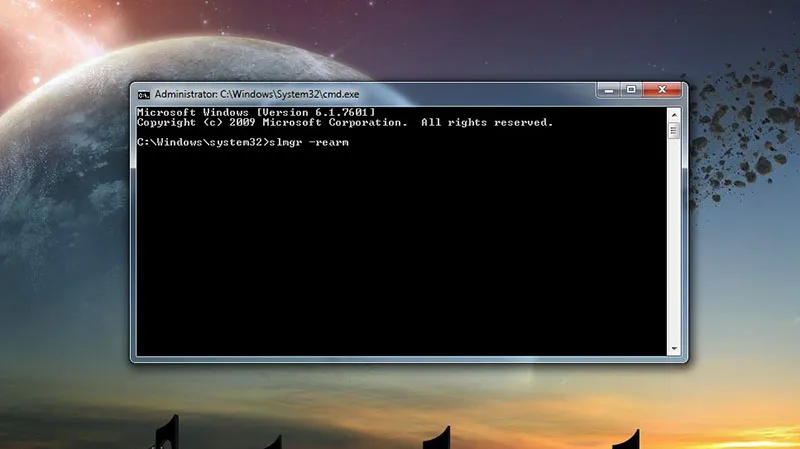
Task: Close the Administrator cmd.exe window
Action: (662, 91)
